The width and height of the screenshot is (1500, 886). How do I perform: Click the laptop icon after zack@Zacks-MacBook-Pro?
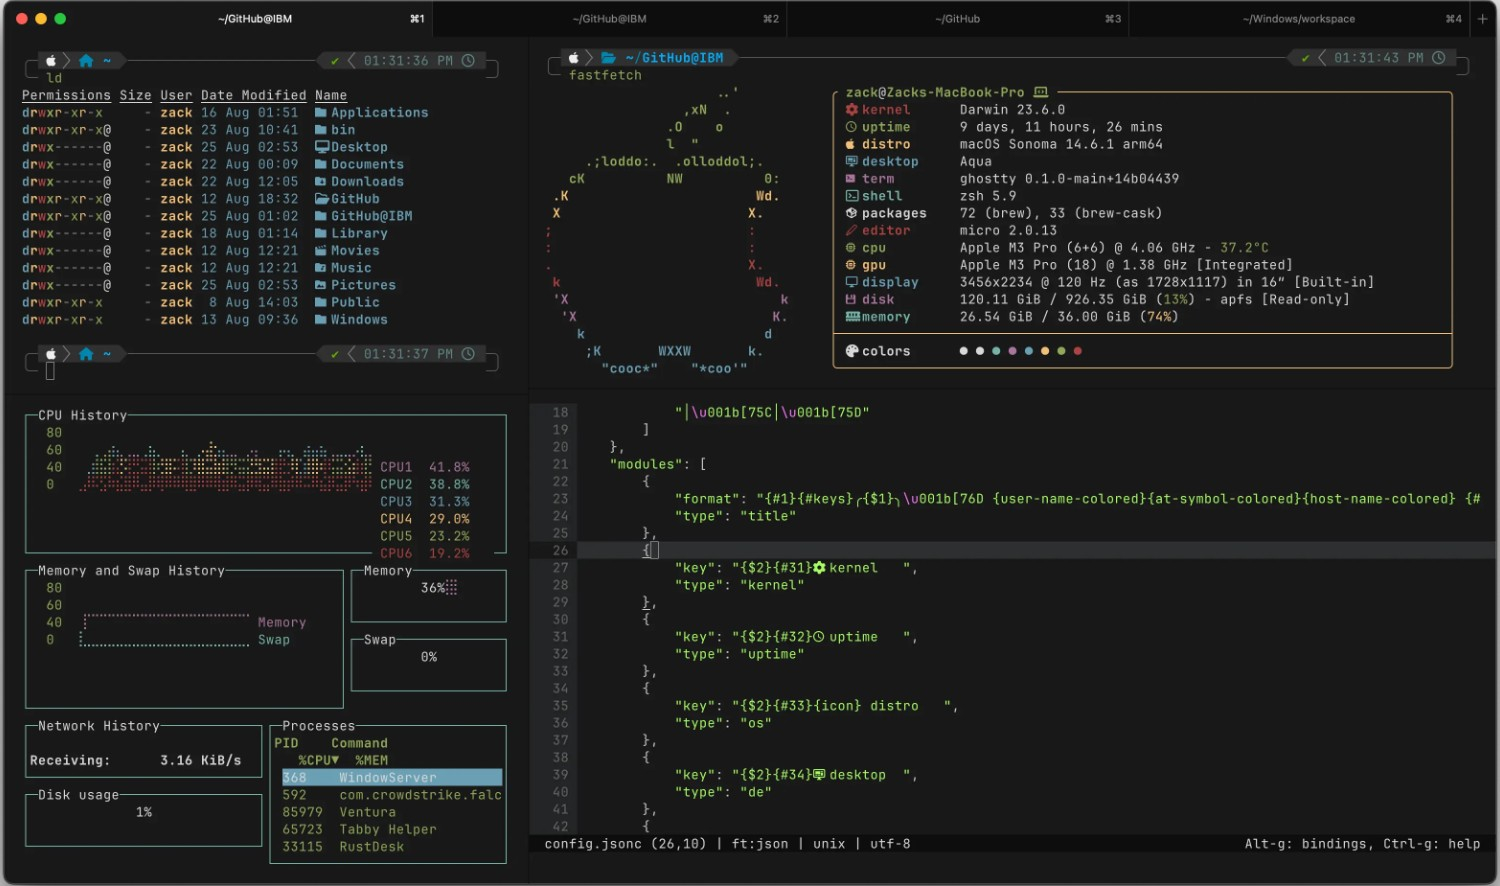[1040, 92]
